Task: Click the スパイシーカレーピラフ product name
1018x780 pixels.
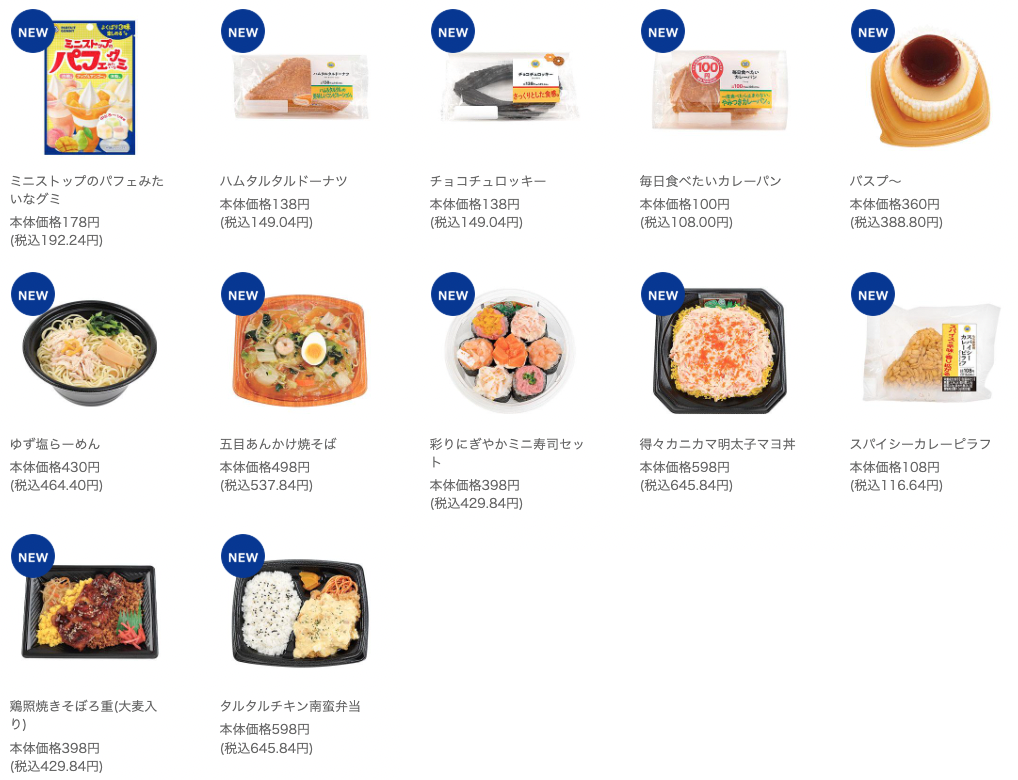Action: pyautogui.click(x=921, y=444)
